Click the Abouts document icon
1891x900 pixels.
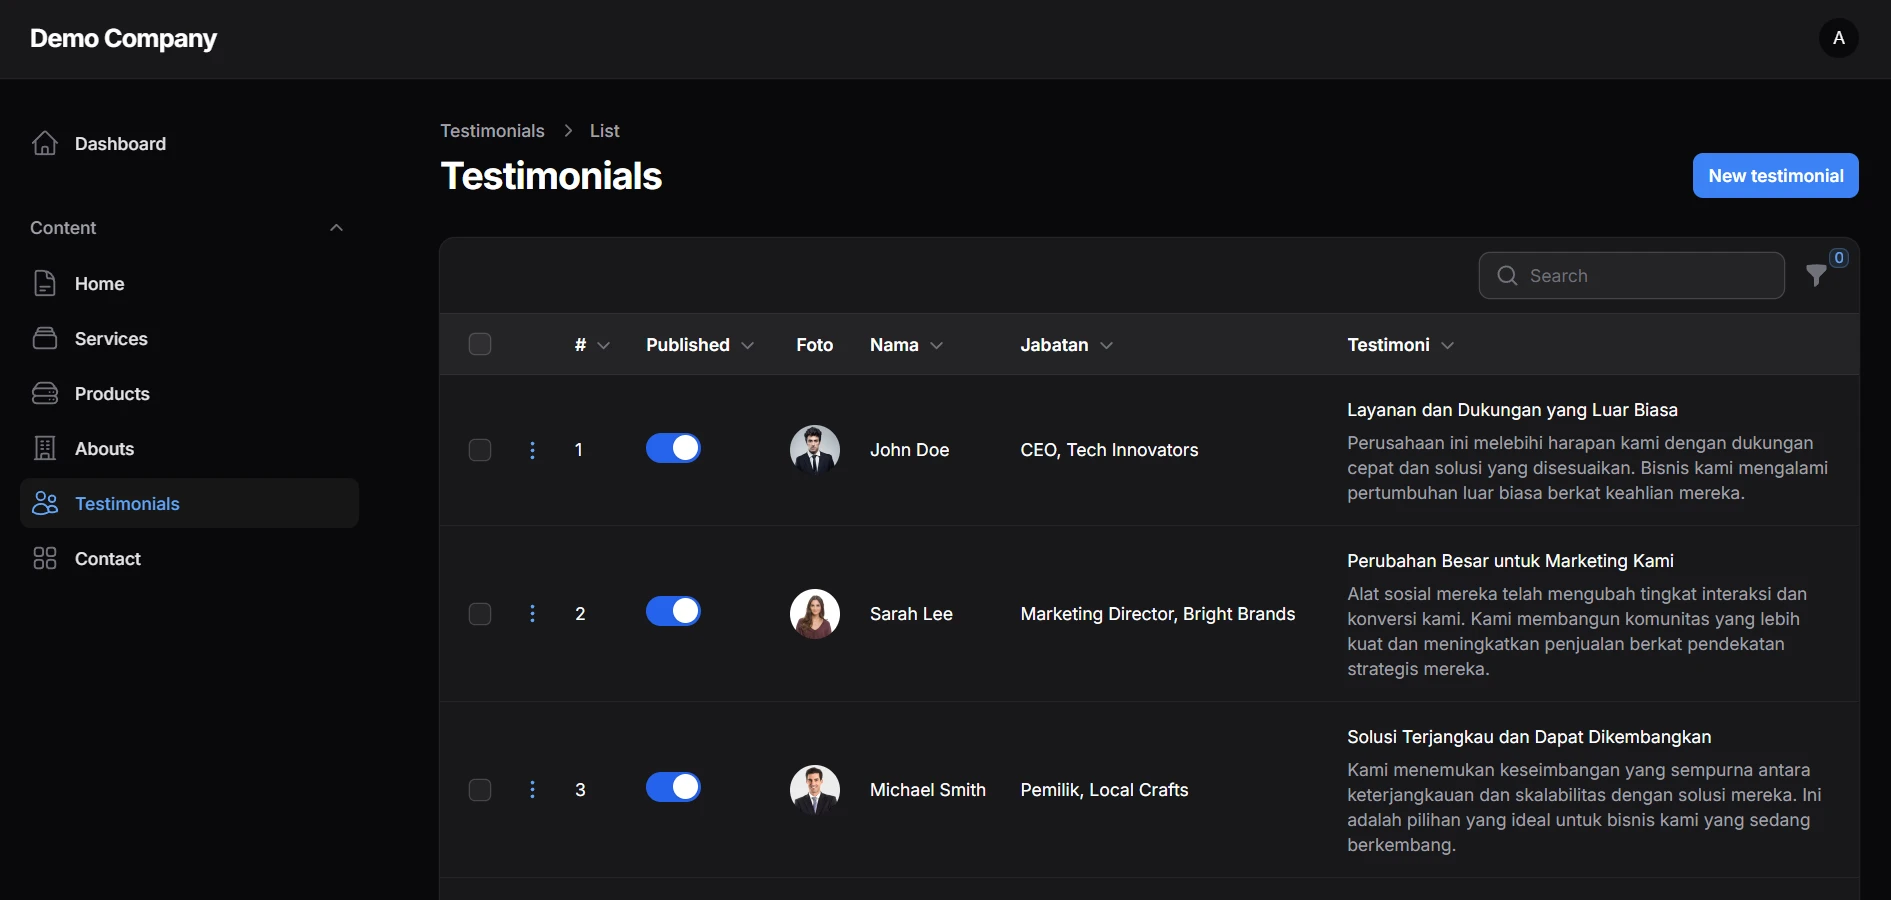pos(45,448)
